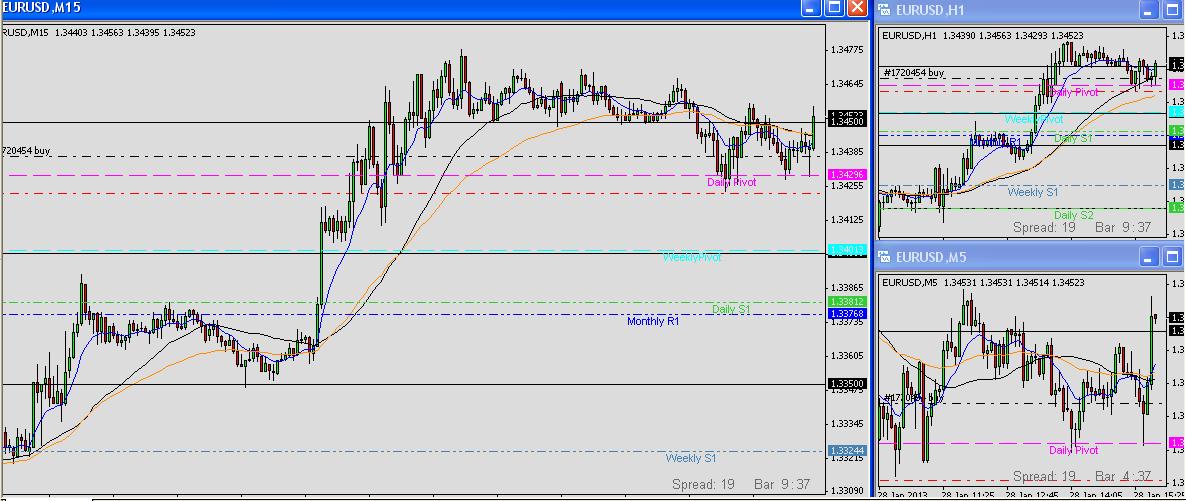Viewport: 1186px width, 501px height.
Task: Click the Daily S2 label in H1 chart
Action: pyautogui.click(x=1074, y=215)
